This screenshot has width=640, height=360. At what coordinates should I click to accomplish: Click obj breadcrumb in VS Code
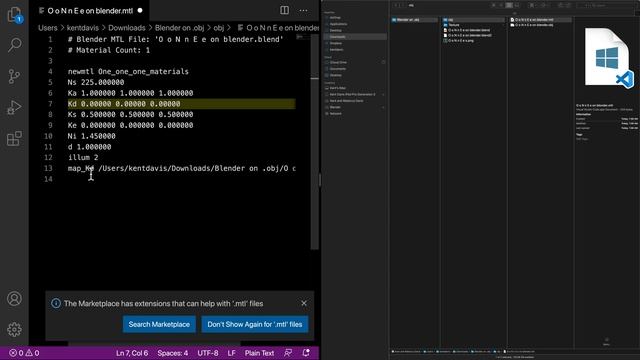pos(219,28)
